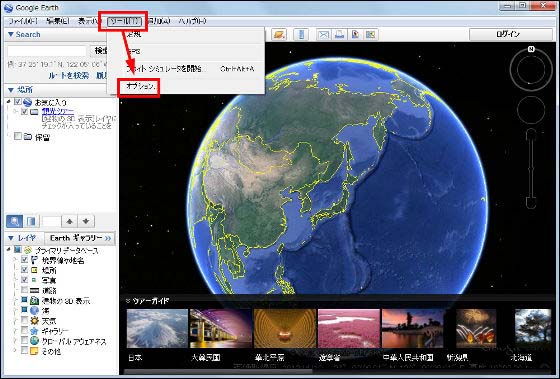Open the 北海道 tour thumbnail
The width and height of the screenshot is (560, 379).
(x=533, y=329)
